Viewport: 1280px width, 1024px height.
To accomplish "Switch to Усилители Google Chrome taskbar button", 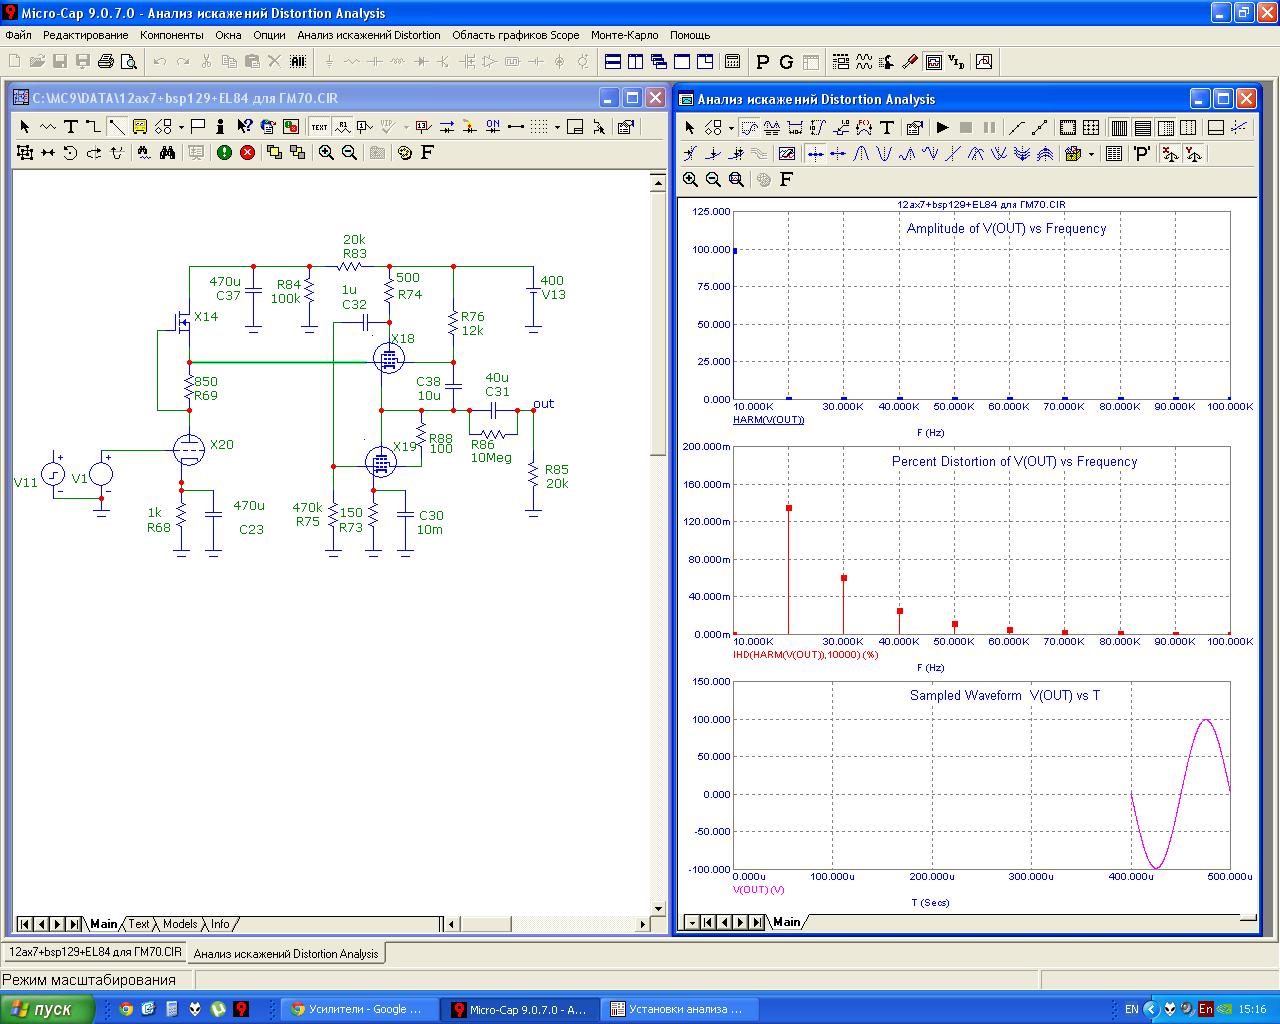I will coord(359,1009).
